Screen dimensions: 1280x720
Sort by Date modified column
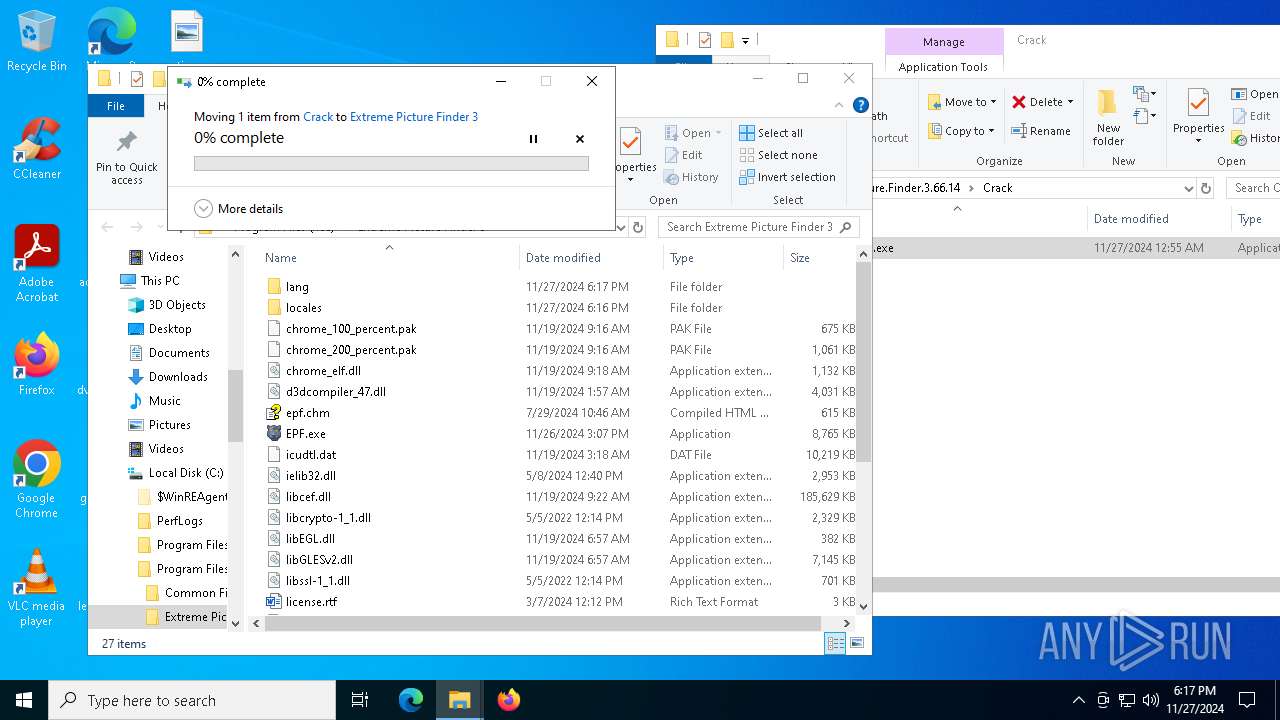[x=591, y=258]
